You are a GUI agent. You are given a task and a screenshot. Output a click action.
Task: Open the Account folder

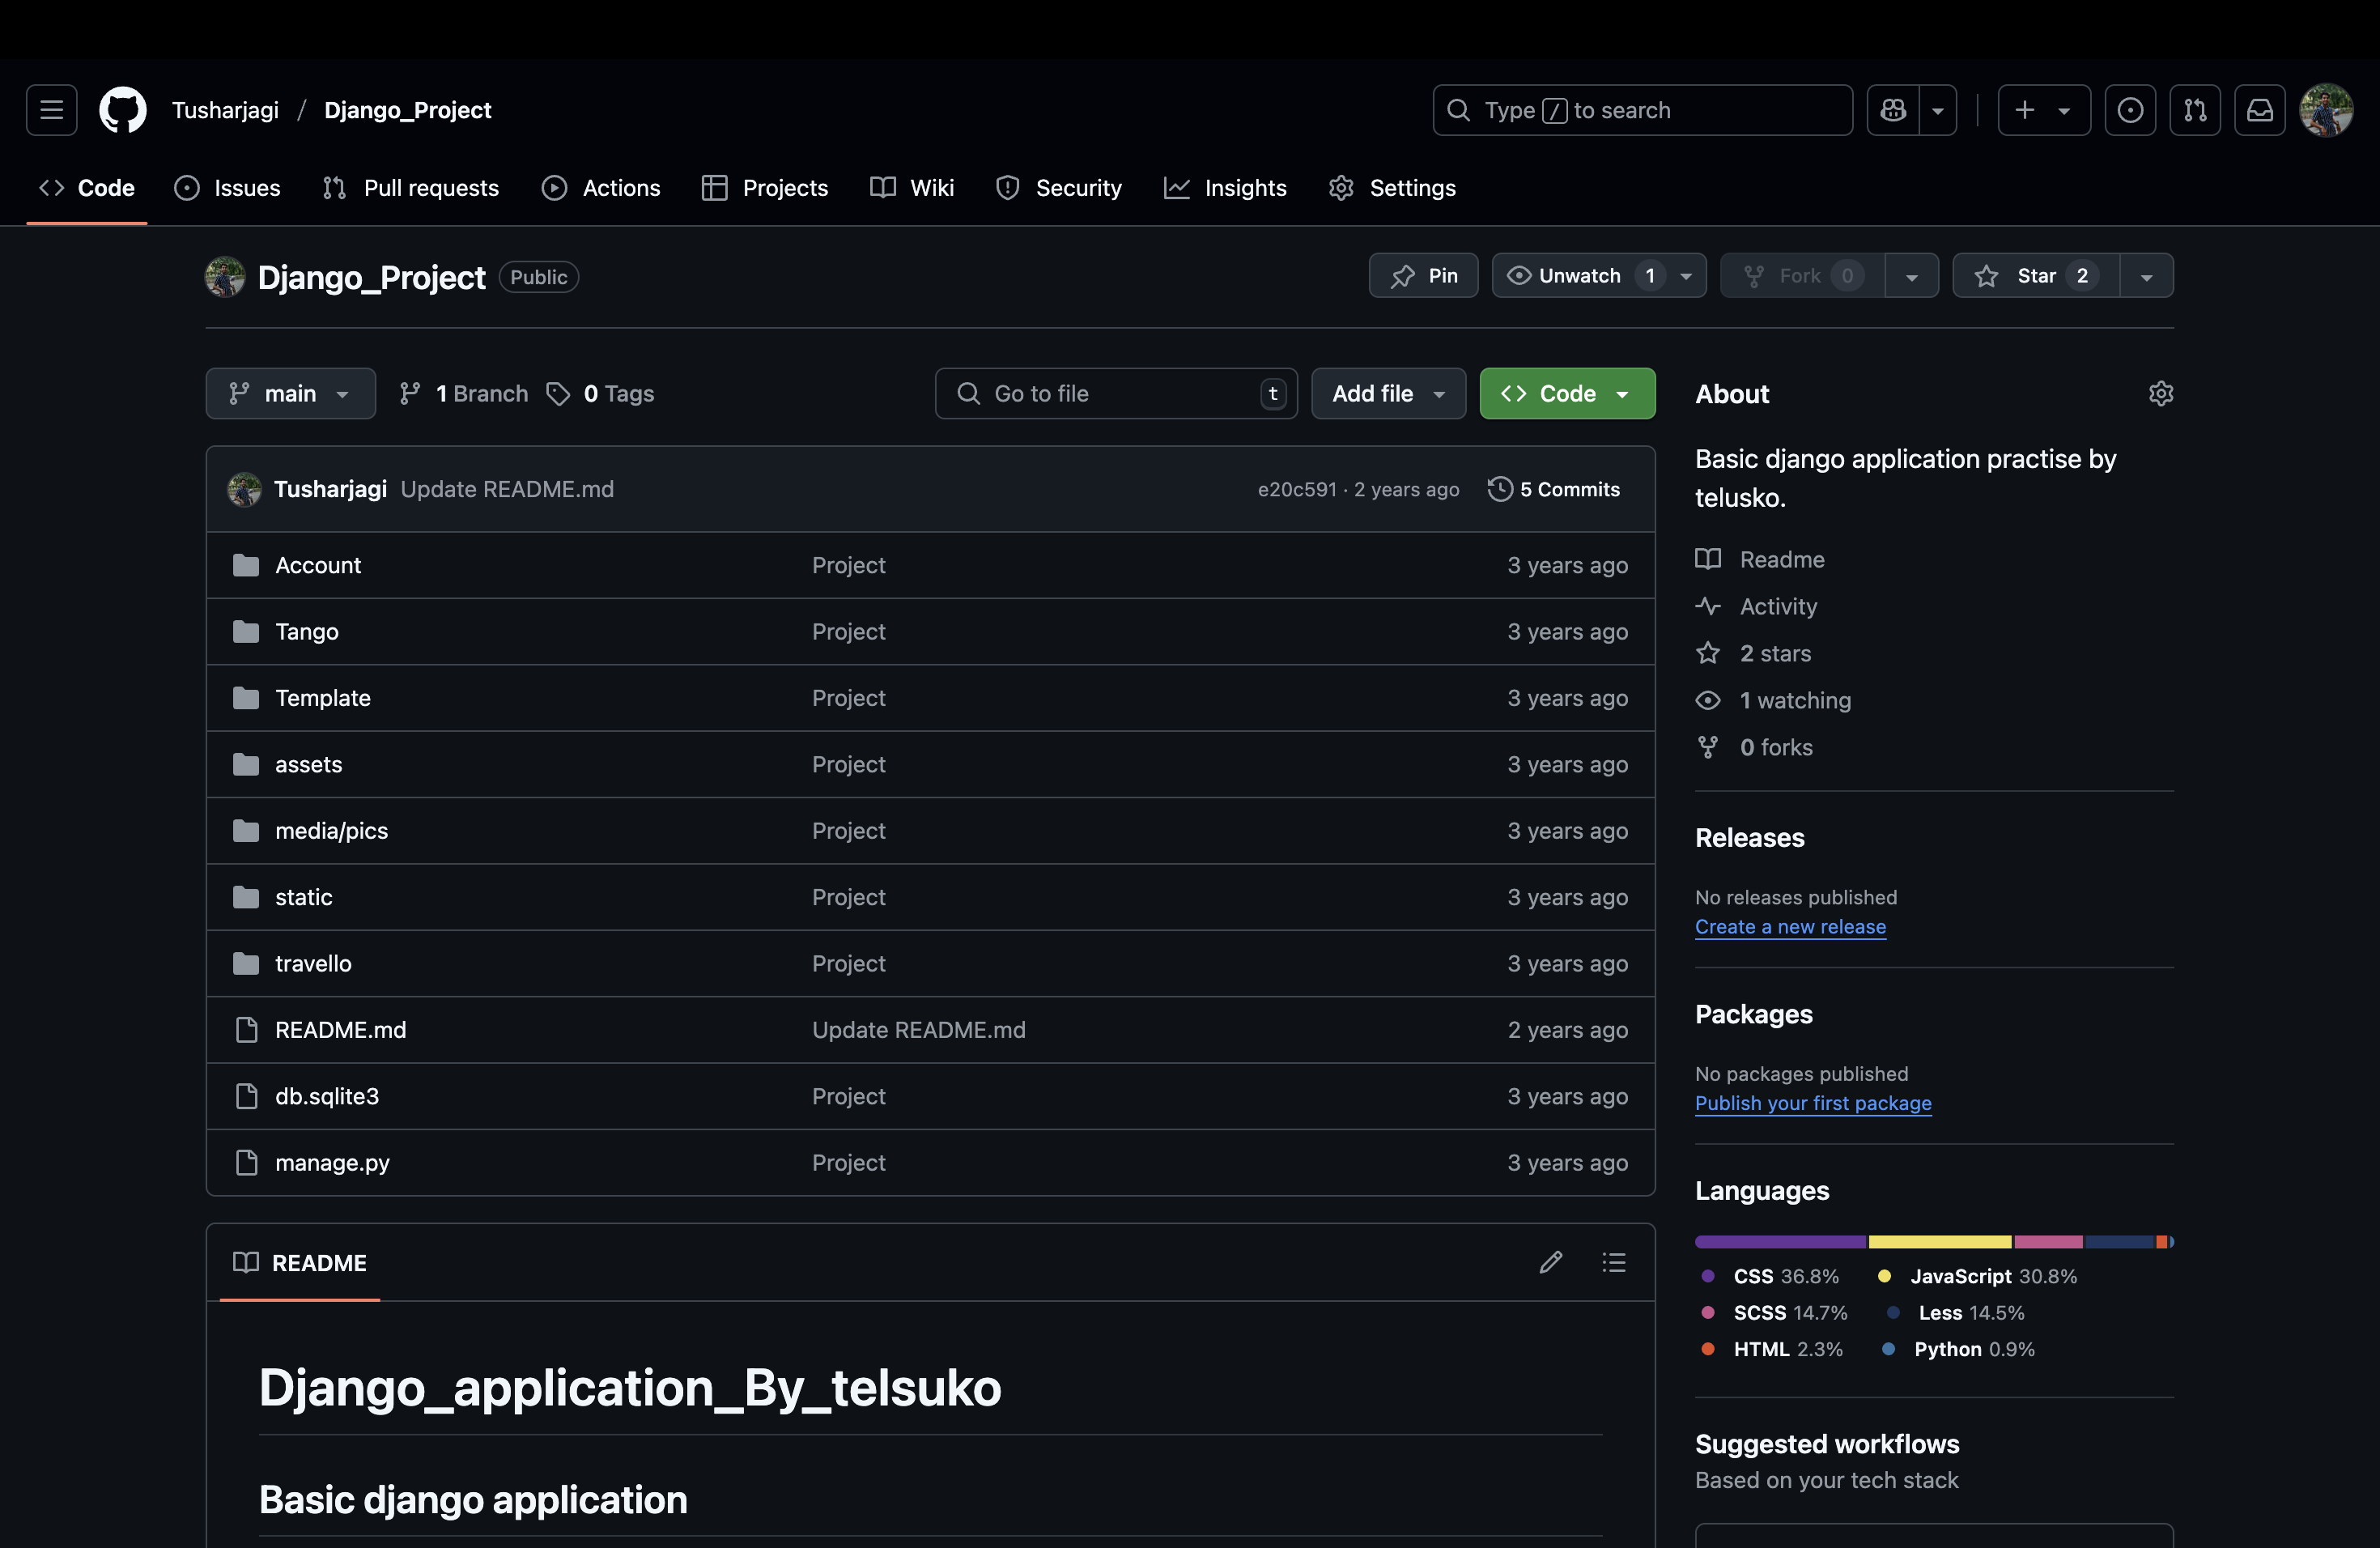(318, 565)
